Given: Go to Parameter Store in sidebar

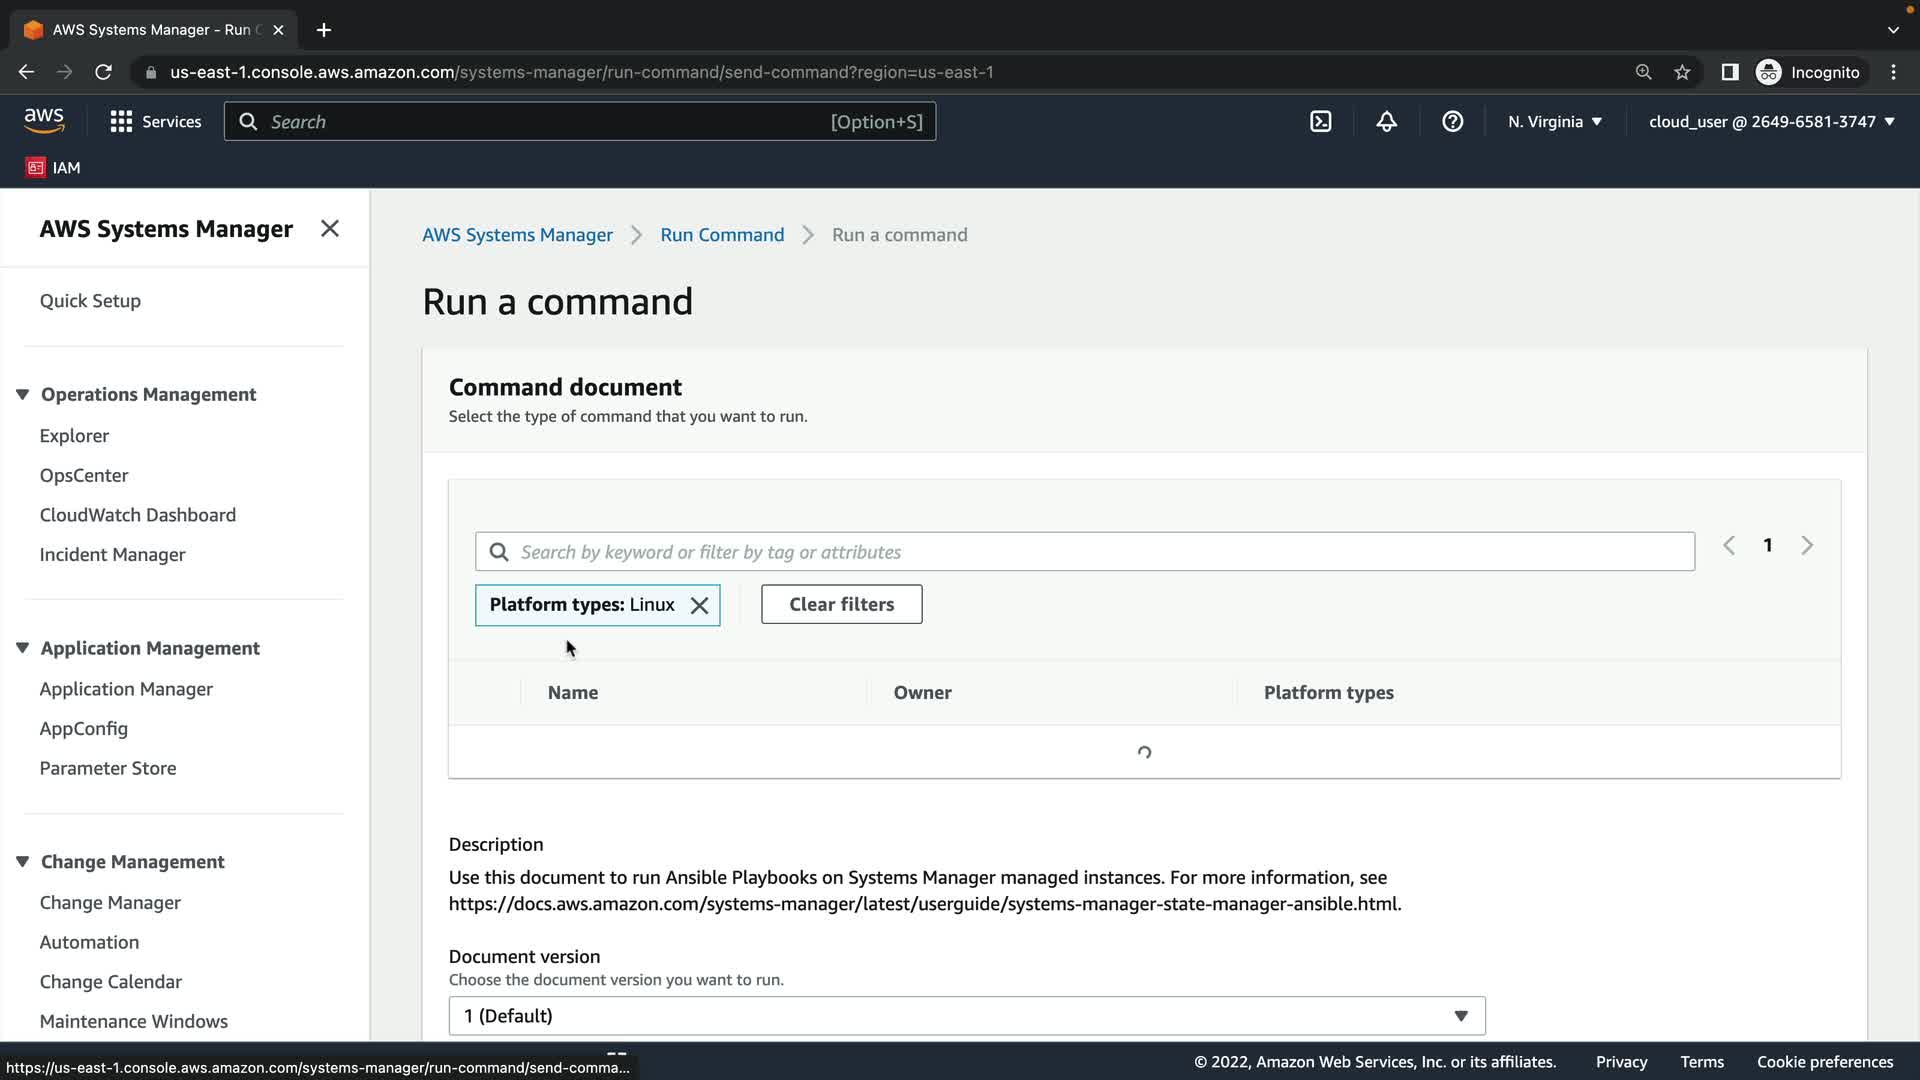Looking at the screenshot, I should pyautogui.click(x=108, y=768).
